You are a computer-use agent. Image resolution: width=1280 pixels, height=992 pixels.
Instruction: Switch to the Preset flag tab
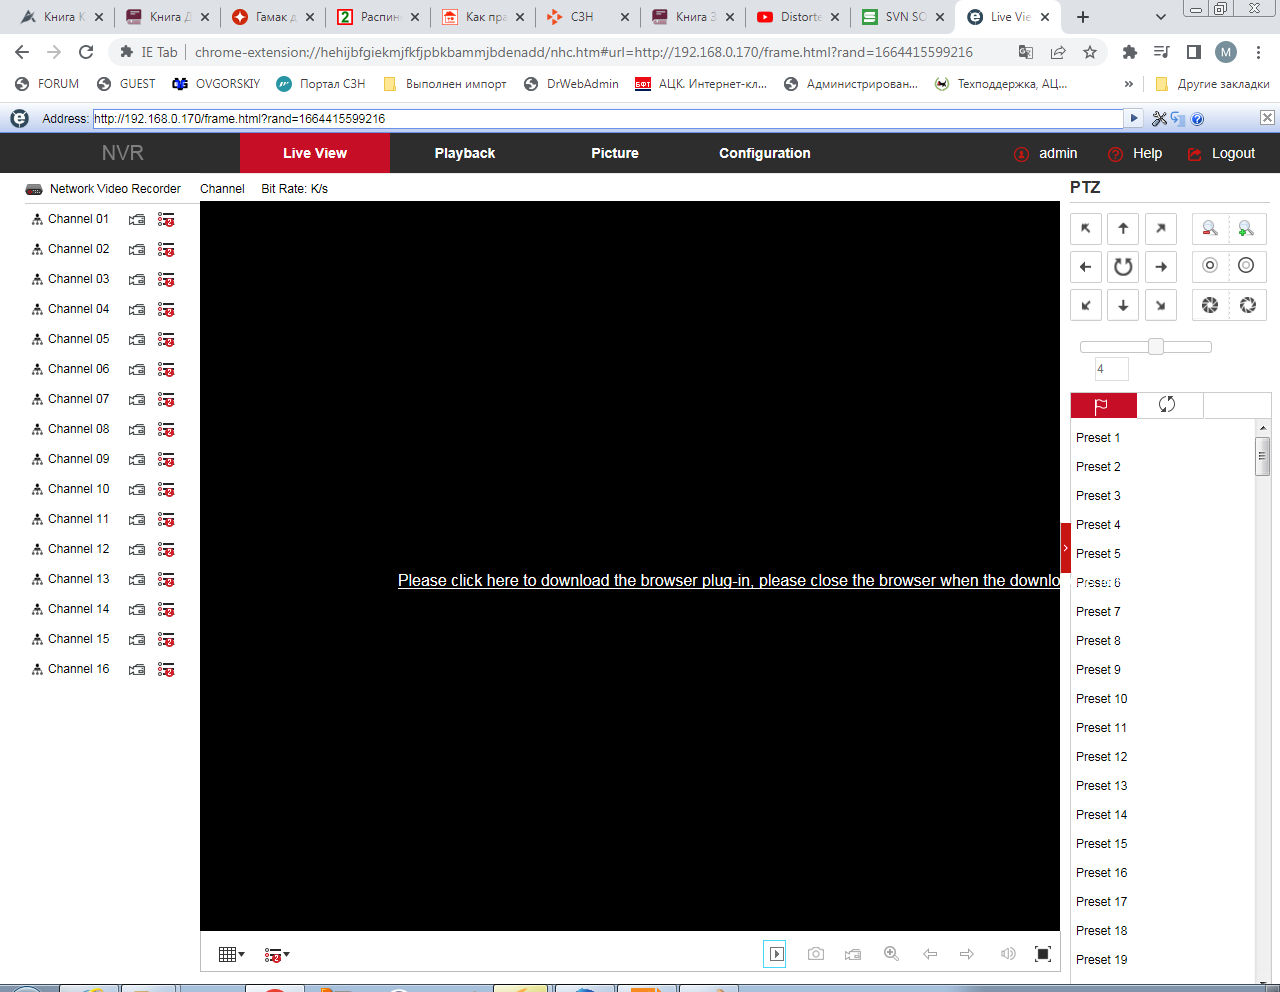(x=1104, y=405)
